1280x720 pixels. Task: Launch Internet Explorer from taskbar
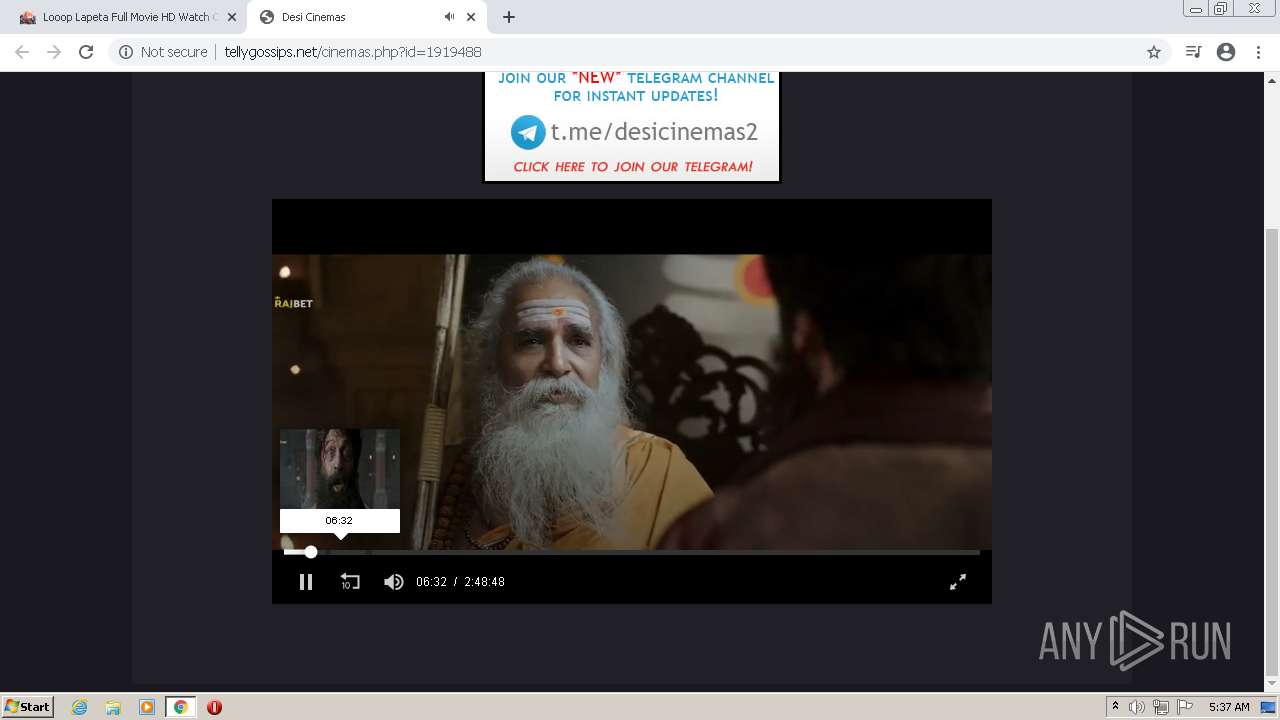pos(80,707)
